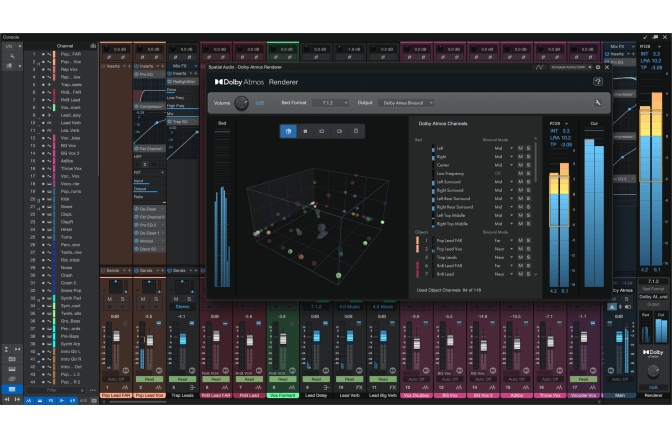Click Auto: Off button on channel 1
Viewport: 672px width, 440px height.
point(116,379)
